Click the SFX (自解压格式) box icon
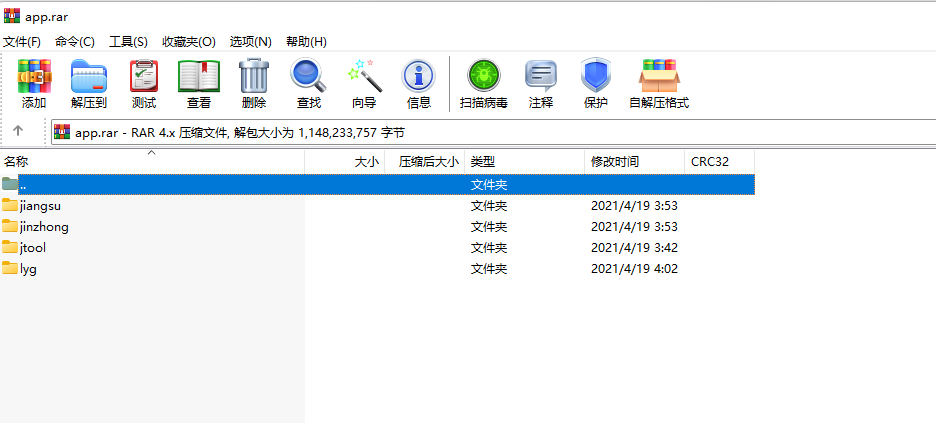This screenshot has width=936, height=423. click(x=659, y=82)
